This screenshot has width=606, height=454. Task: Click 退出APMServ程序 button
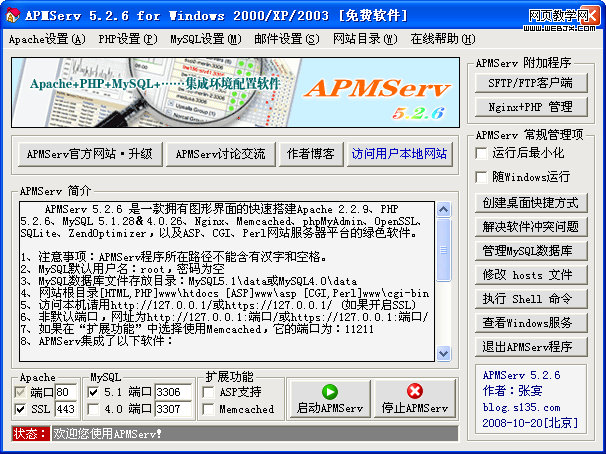tap(531, 347)
